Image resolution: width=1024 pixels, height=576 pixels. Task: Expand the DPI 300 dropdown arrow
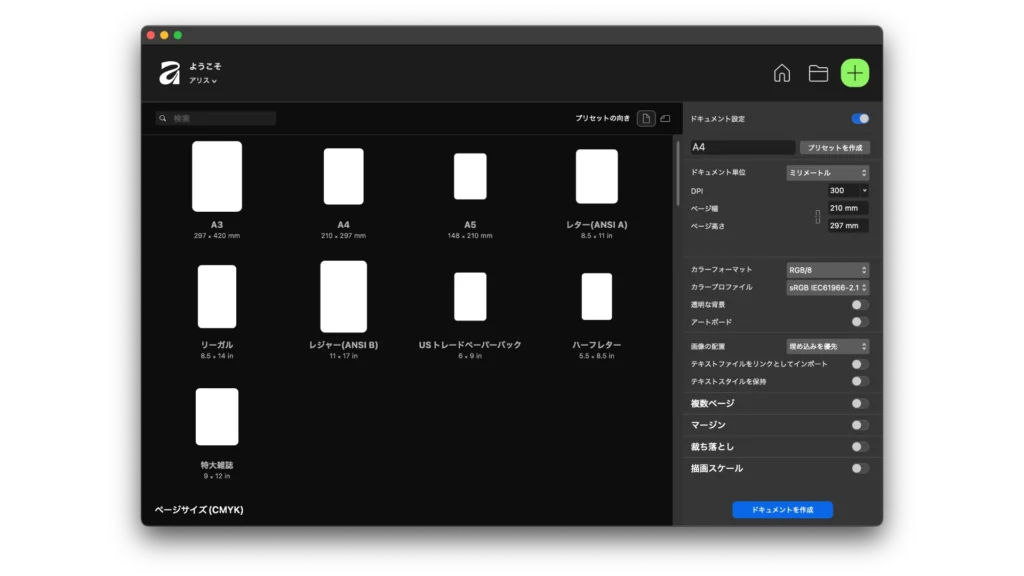tap(864, 190)
